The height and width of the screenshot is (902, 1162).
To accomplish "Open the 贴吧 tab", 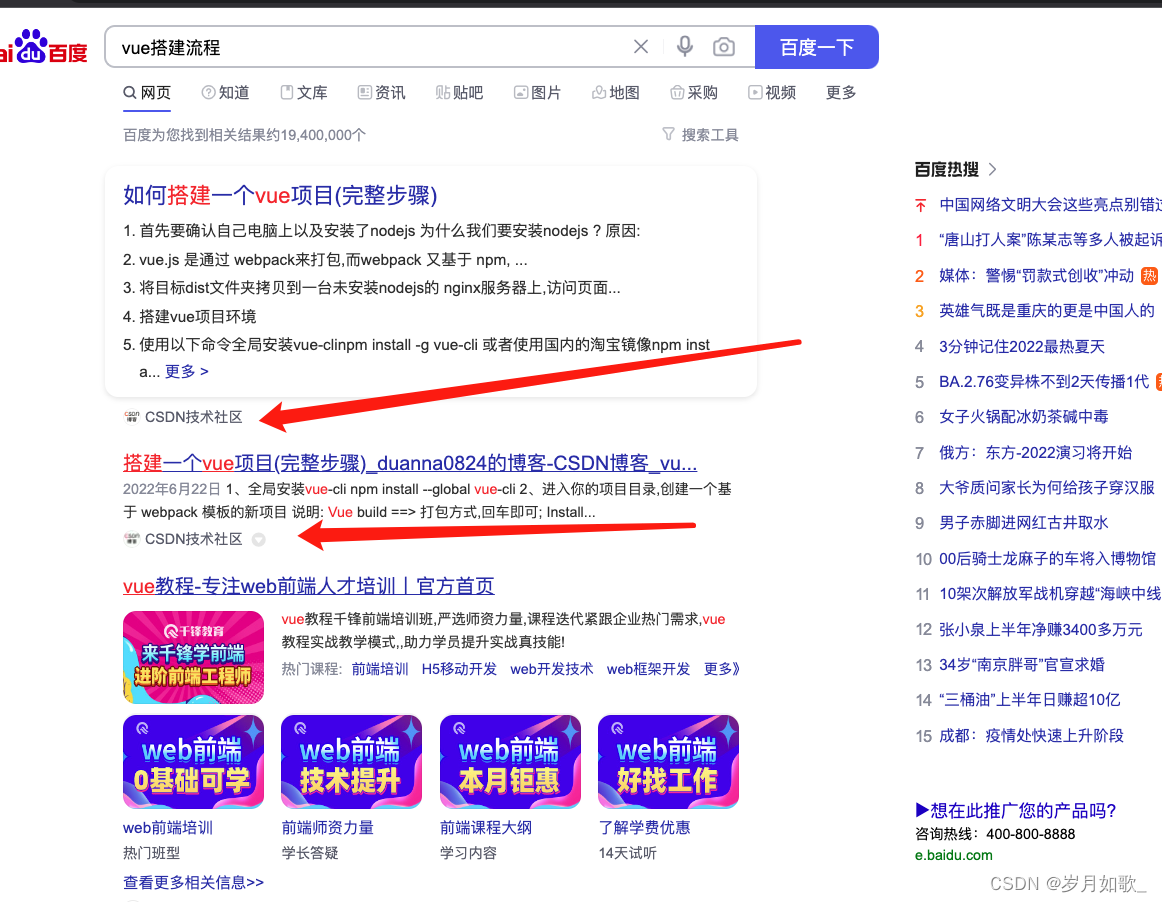I will (459, 93).
